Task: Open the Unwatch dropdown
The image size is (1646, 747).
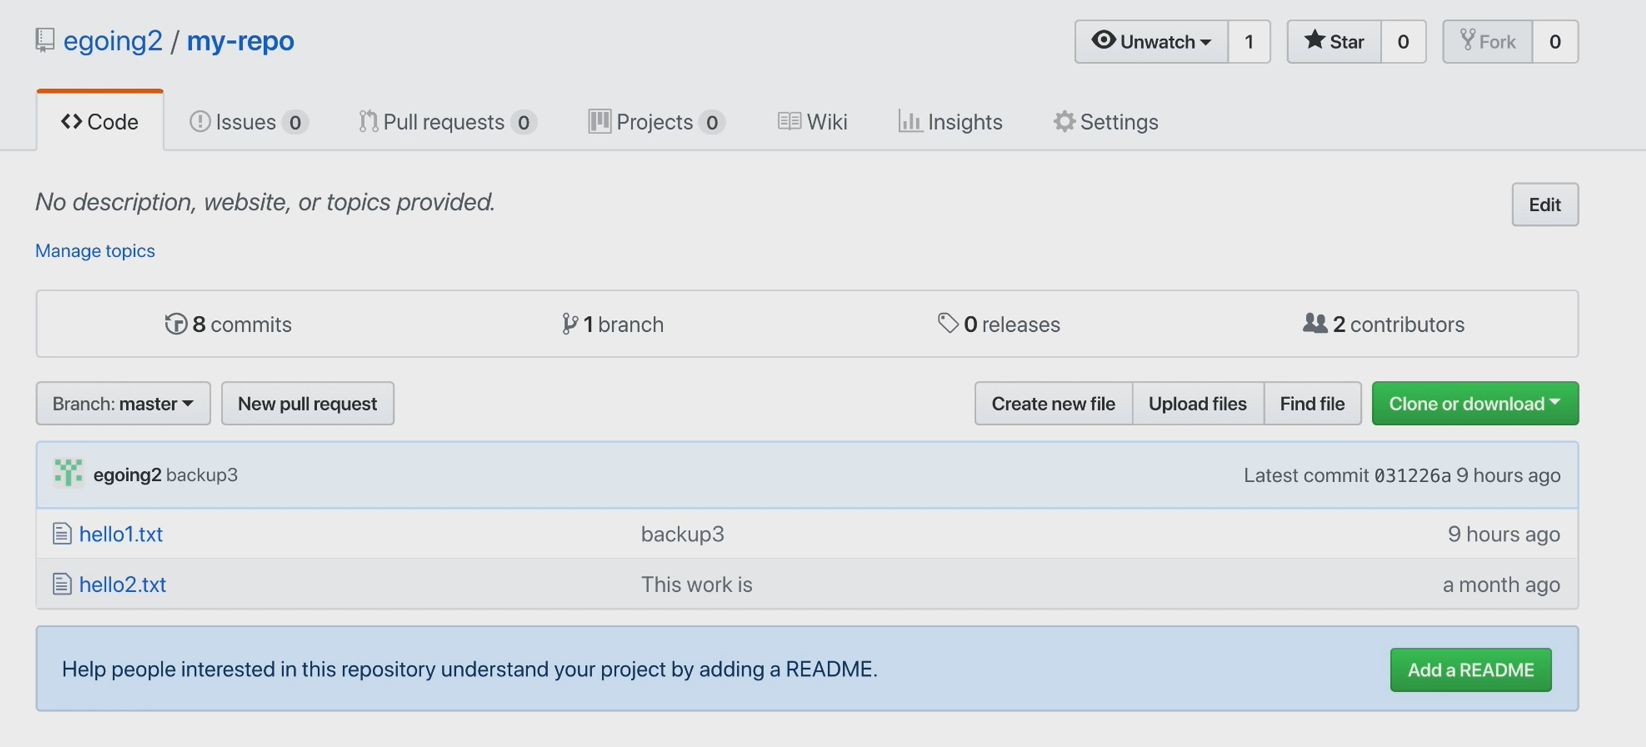Action: [x=1151, y=41]
